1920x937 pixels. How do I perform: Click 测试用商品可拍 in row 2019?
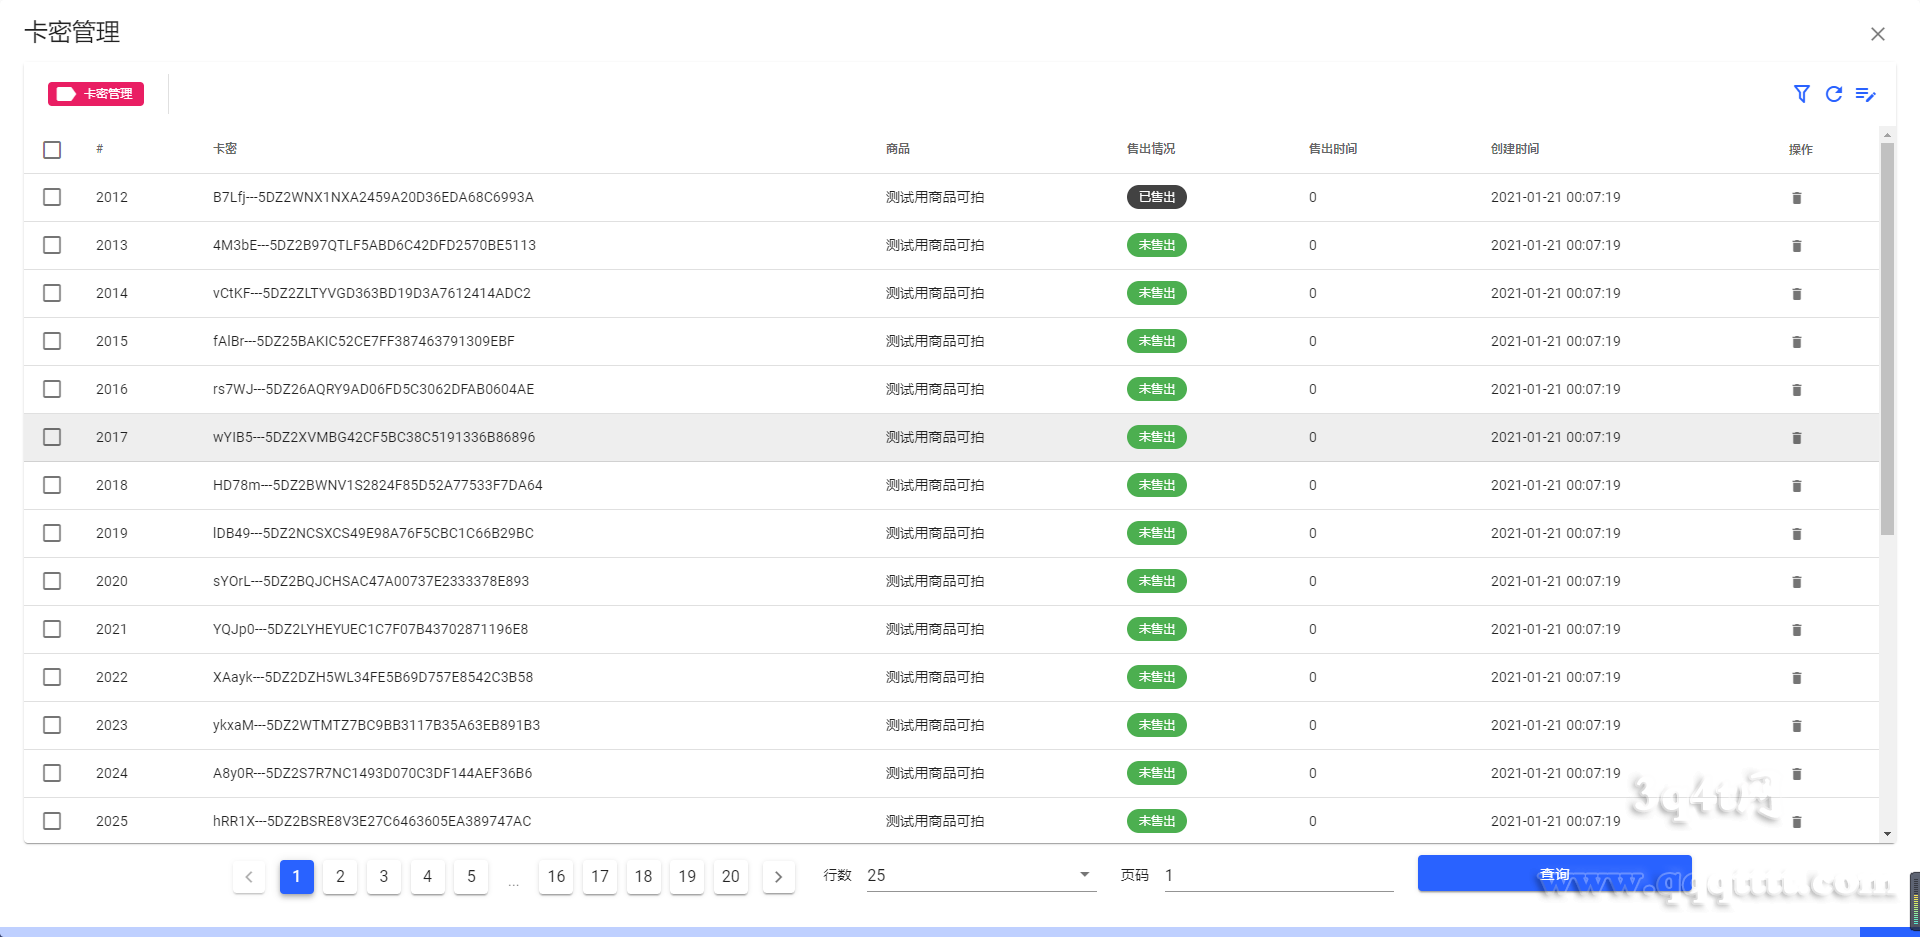[935, 533]
